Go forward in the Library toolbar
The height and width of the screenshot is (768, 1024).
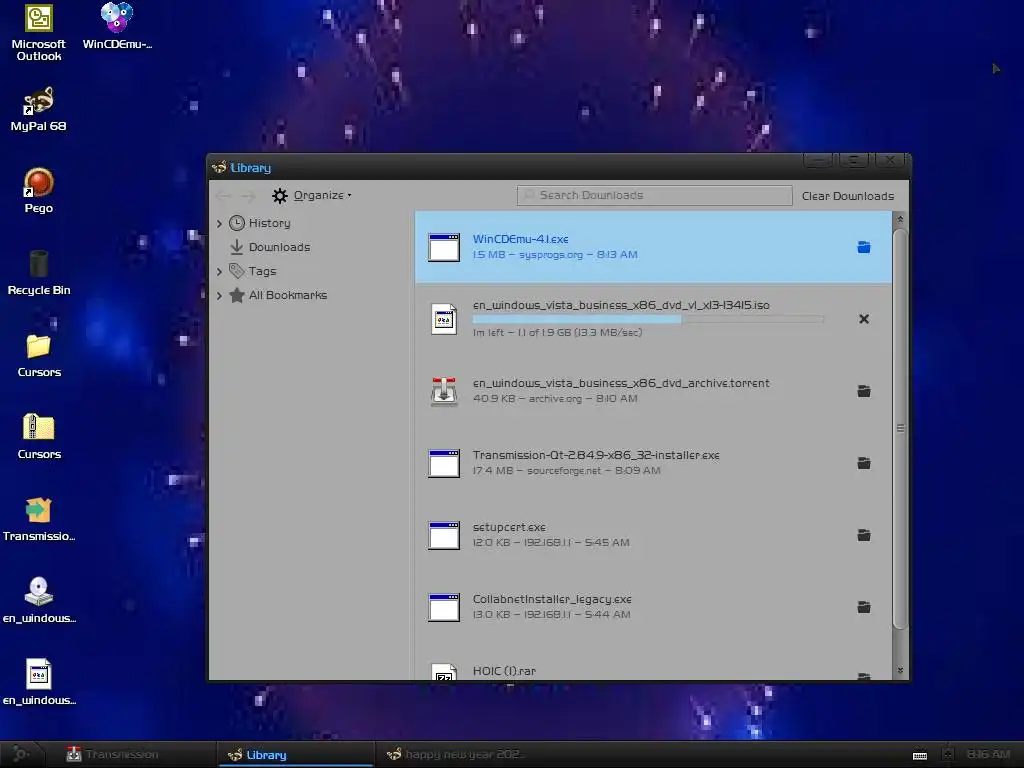[x=247, y=195]
